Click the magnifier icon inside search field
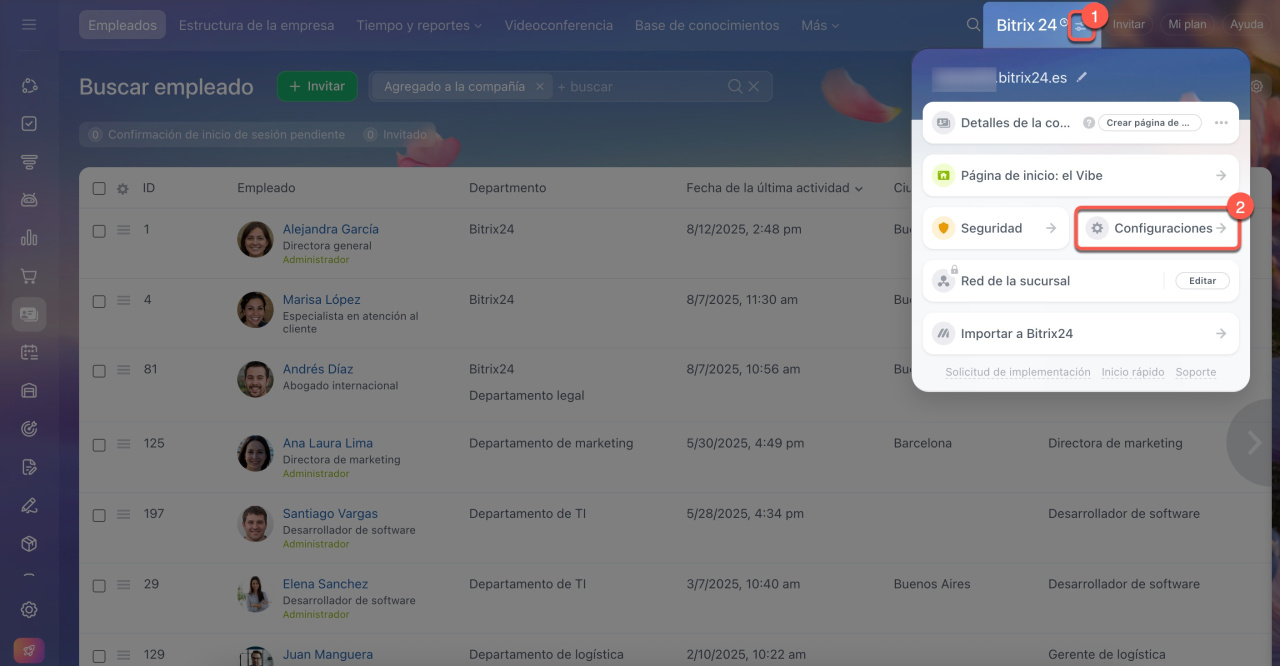This screenshot has width=1280, height=666. (735, 87)
